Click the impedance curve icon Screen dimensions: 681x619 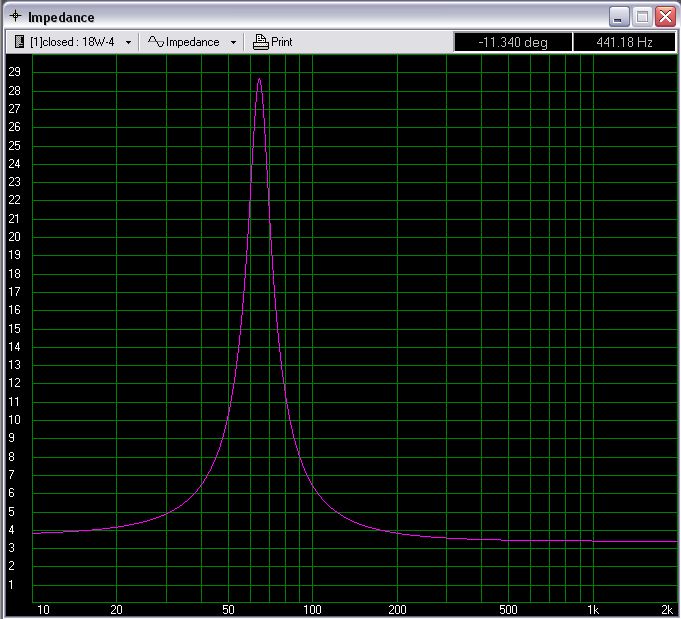tap(155, 42)
